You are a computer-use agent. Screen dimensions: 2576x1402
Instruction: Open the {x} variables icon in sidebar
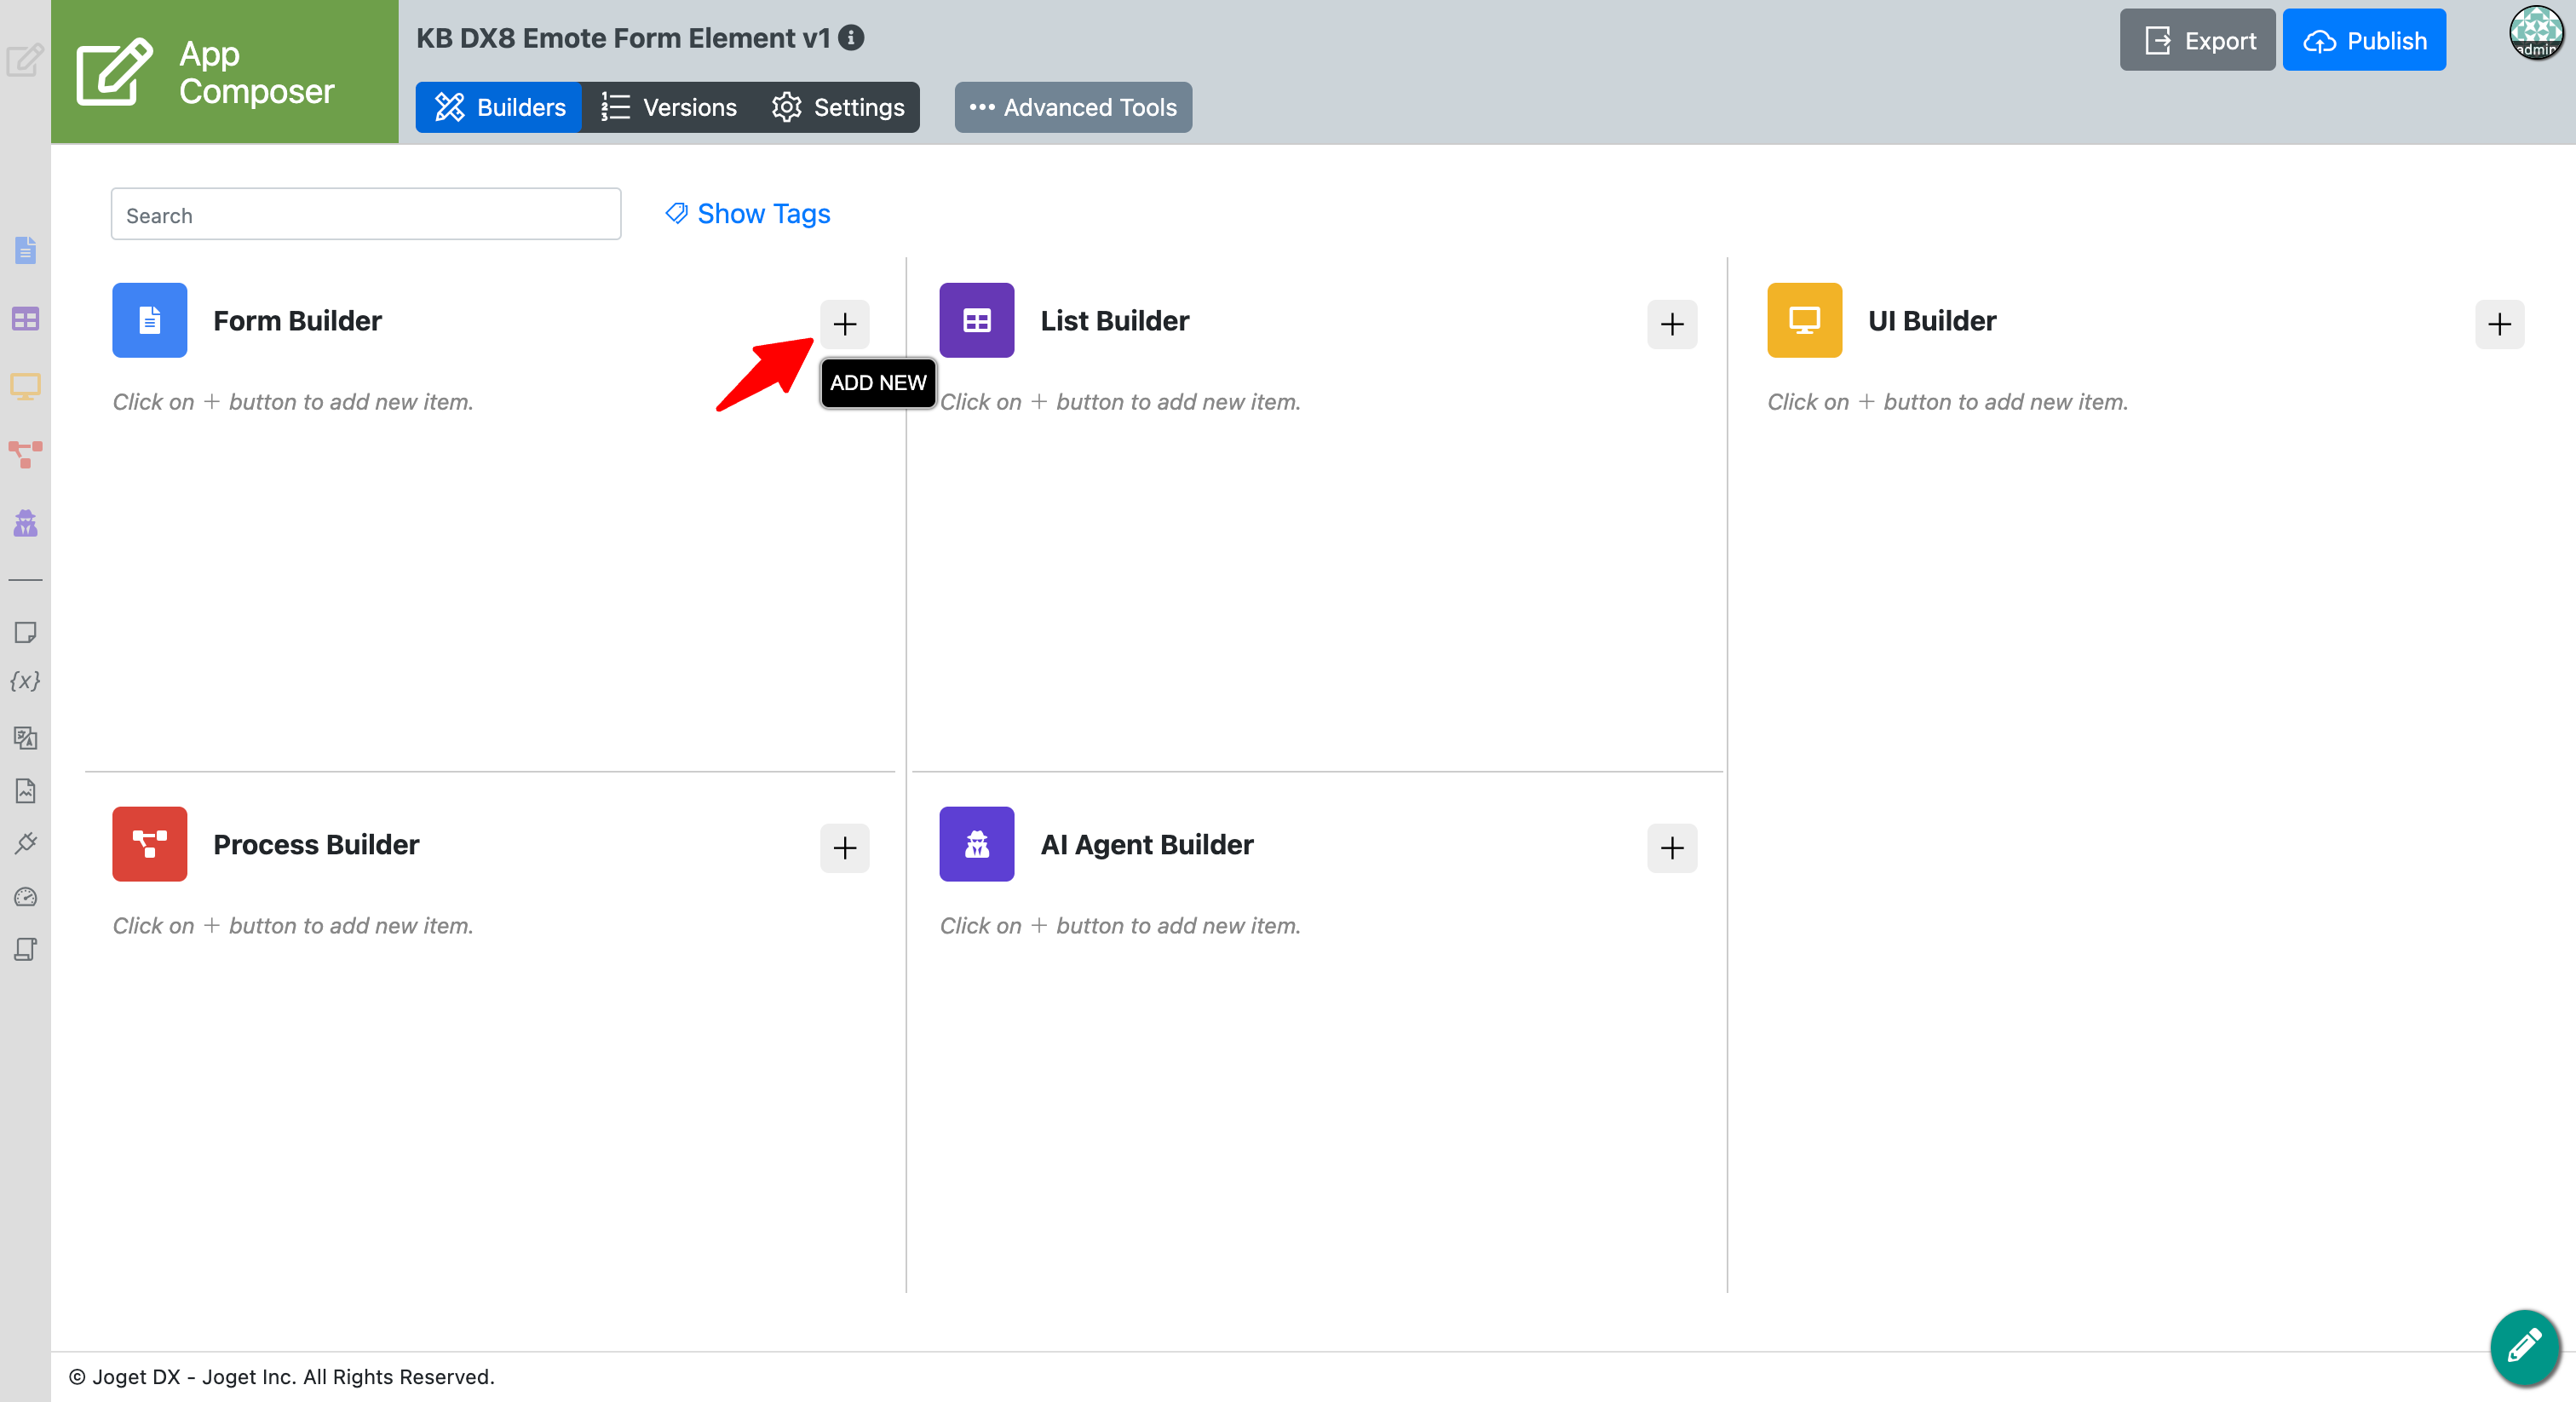click(x=25, y=681)
